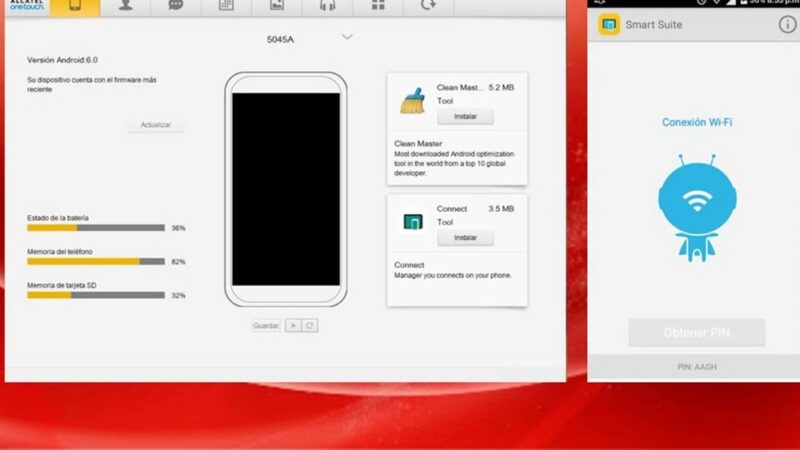Viewport: 800px width, 450px height.
Task: Click the battery status bar
Action: coord(96,228)
